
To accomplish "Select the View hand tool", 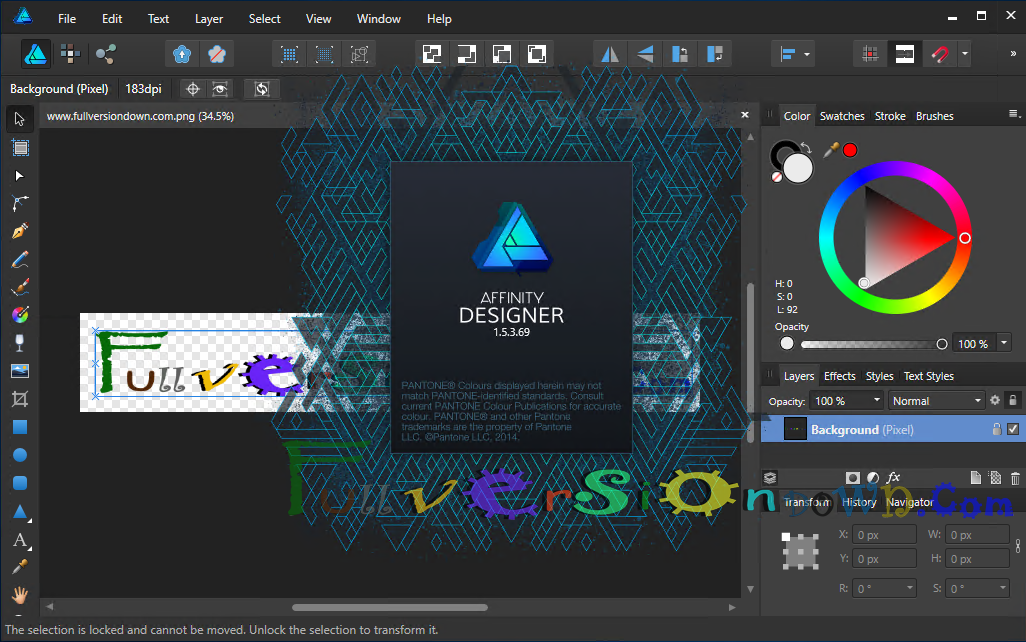I will click(20, 595).
